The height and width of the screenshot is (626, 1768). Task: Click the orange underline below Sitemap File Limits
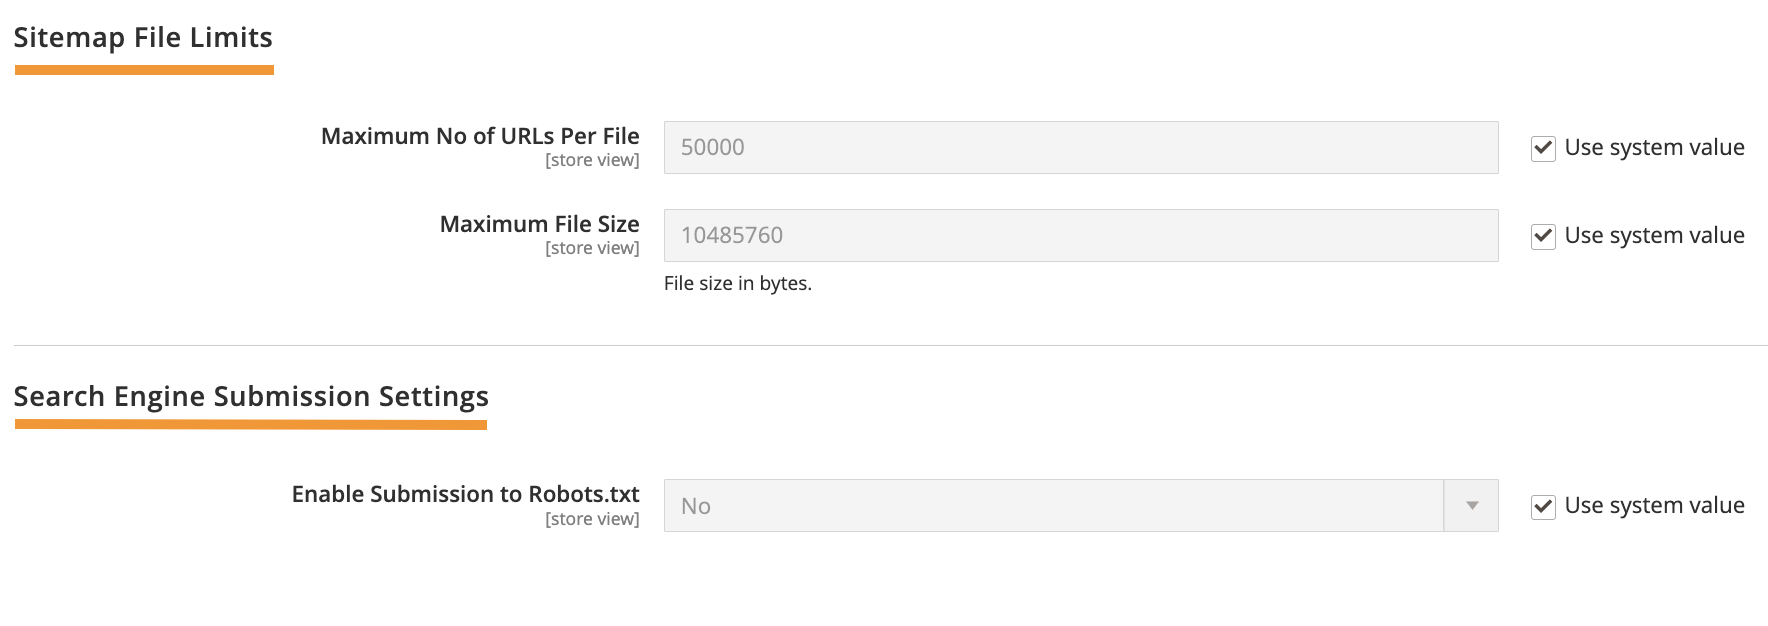click(x=143, y=68)
